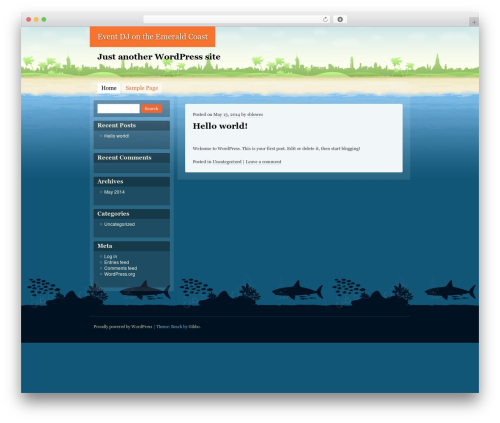500x423 pixels.
Task: Open the Sample Page tab
Action: (x=142, y=88)
